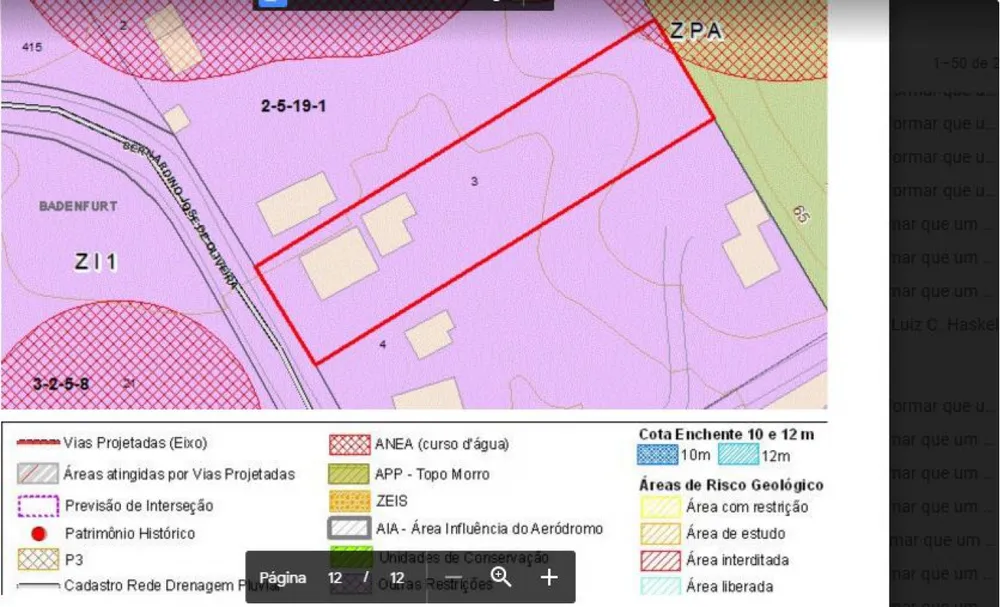Click the Áreas atingidas por Vias Projetadas swatch

[x=38, y=474]
